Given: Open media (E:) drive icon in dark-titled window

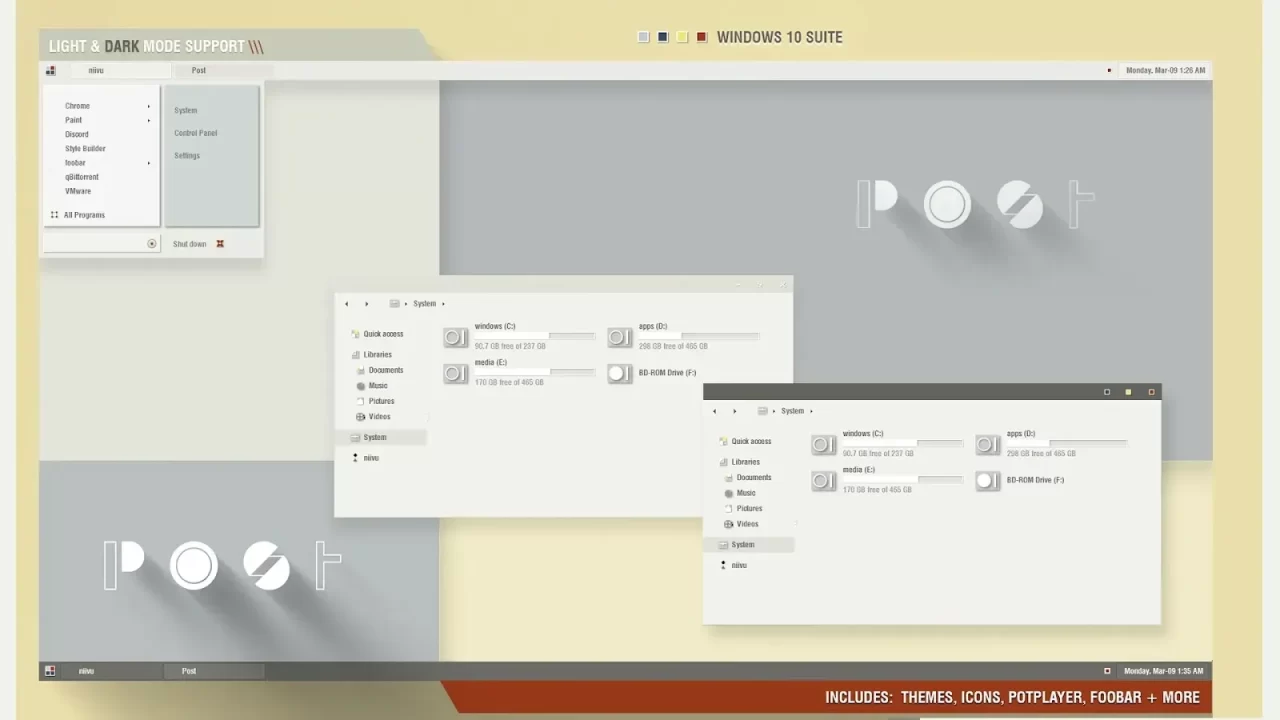Looking at the screenshot, I should coord(824,481).
